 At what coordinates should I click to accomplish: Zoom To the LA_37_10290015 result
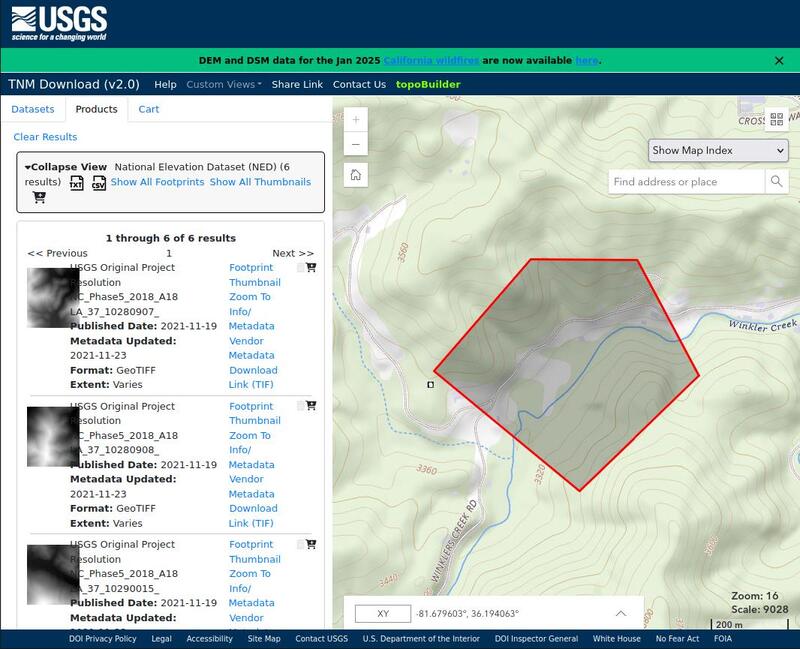(x=249, y=574)
